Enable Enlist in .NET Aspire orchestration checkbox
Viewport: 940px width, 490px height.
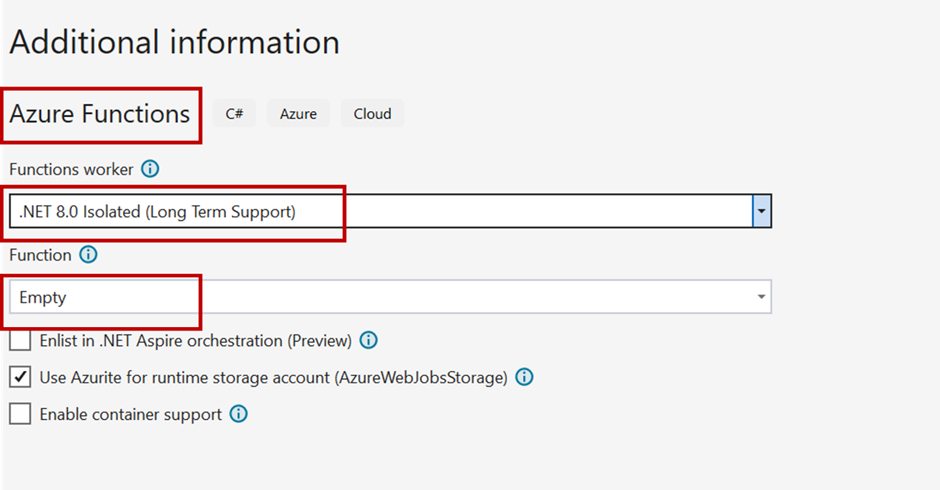point(20,341)
